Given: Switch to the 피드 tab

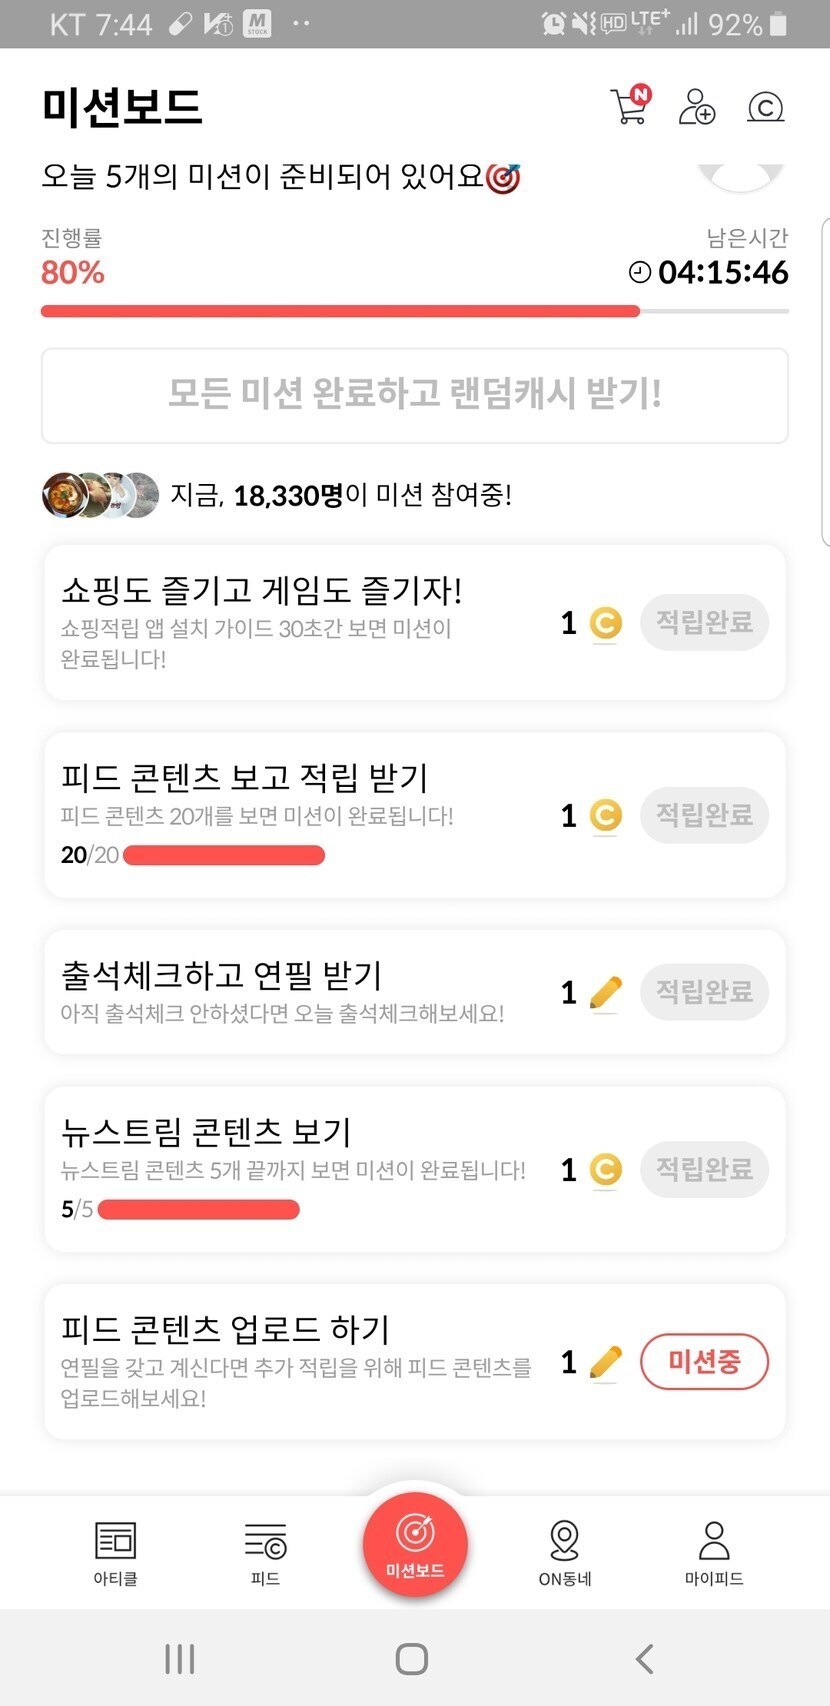Looking at the screenshot, I should 265,1552.
